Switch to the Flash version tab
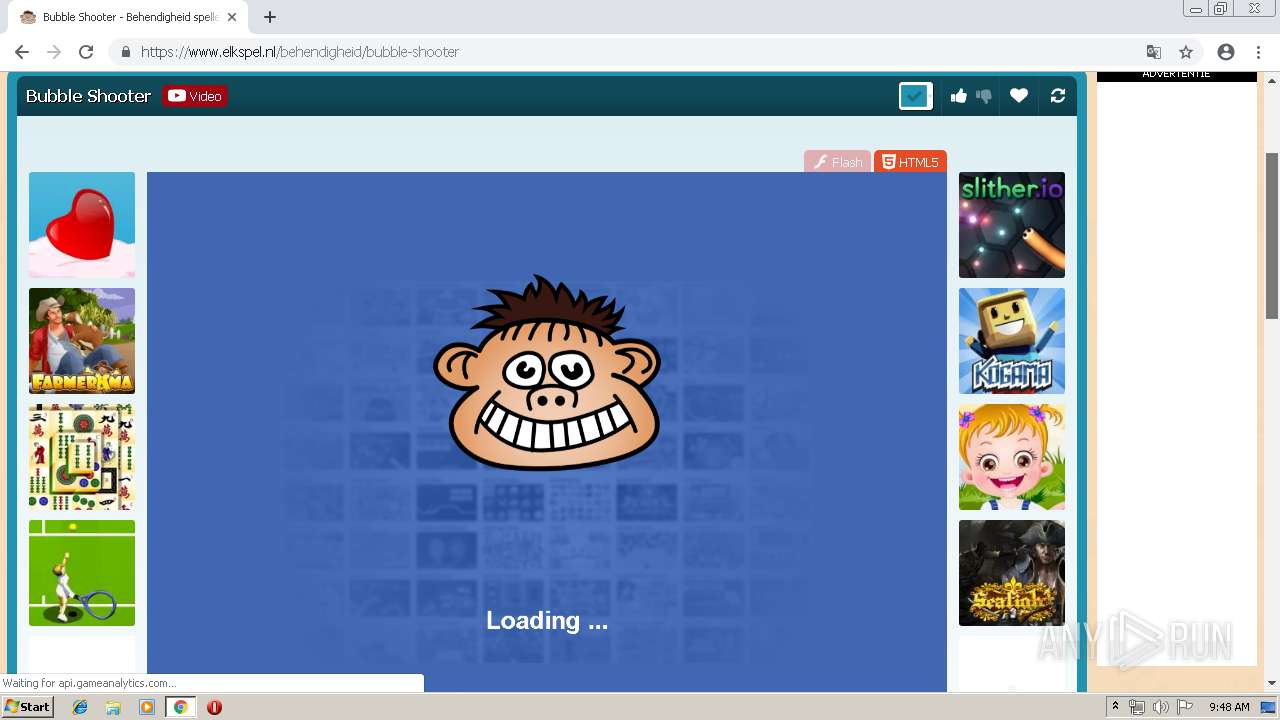The height and width of the screenshot is (720, 1280). (837, 162)
